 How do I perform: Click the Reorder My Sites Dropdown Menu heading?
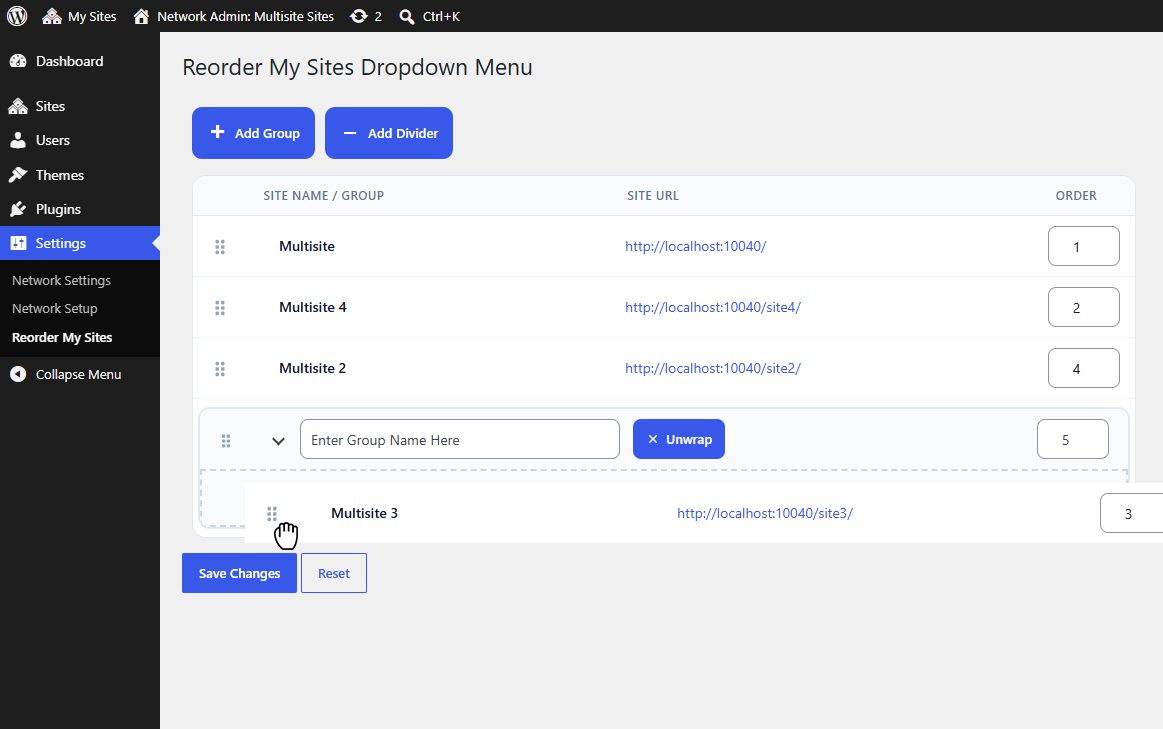pyautogui.click(x=358, y=67)
